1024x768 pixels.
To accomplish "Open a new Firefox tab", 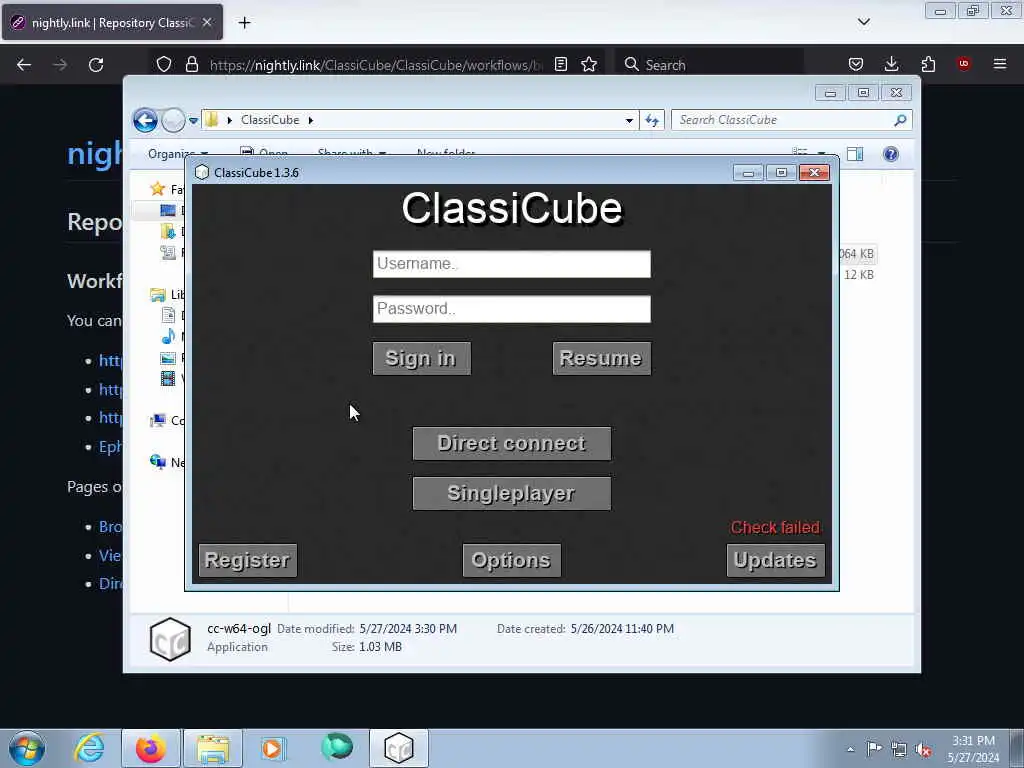I will 244,23.
